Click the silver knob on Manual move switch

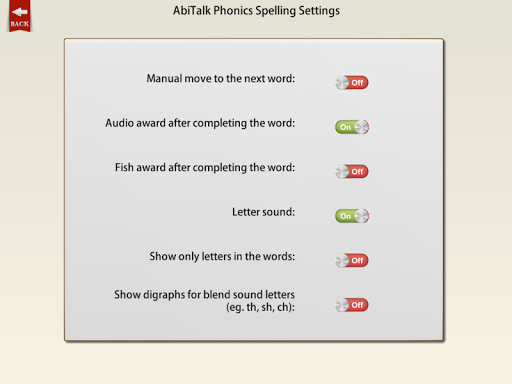342,83
